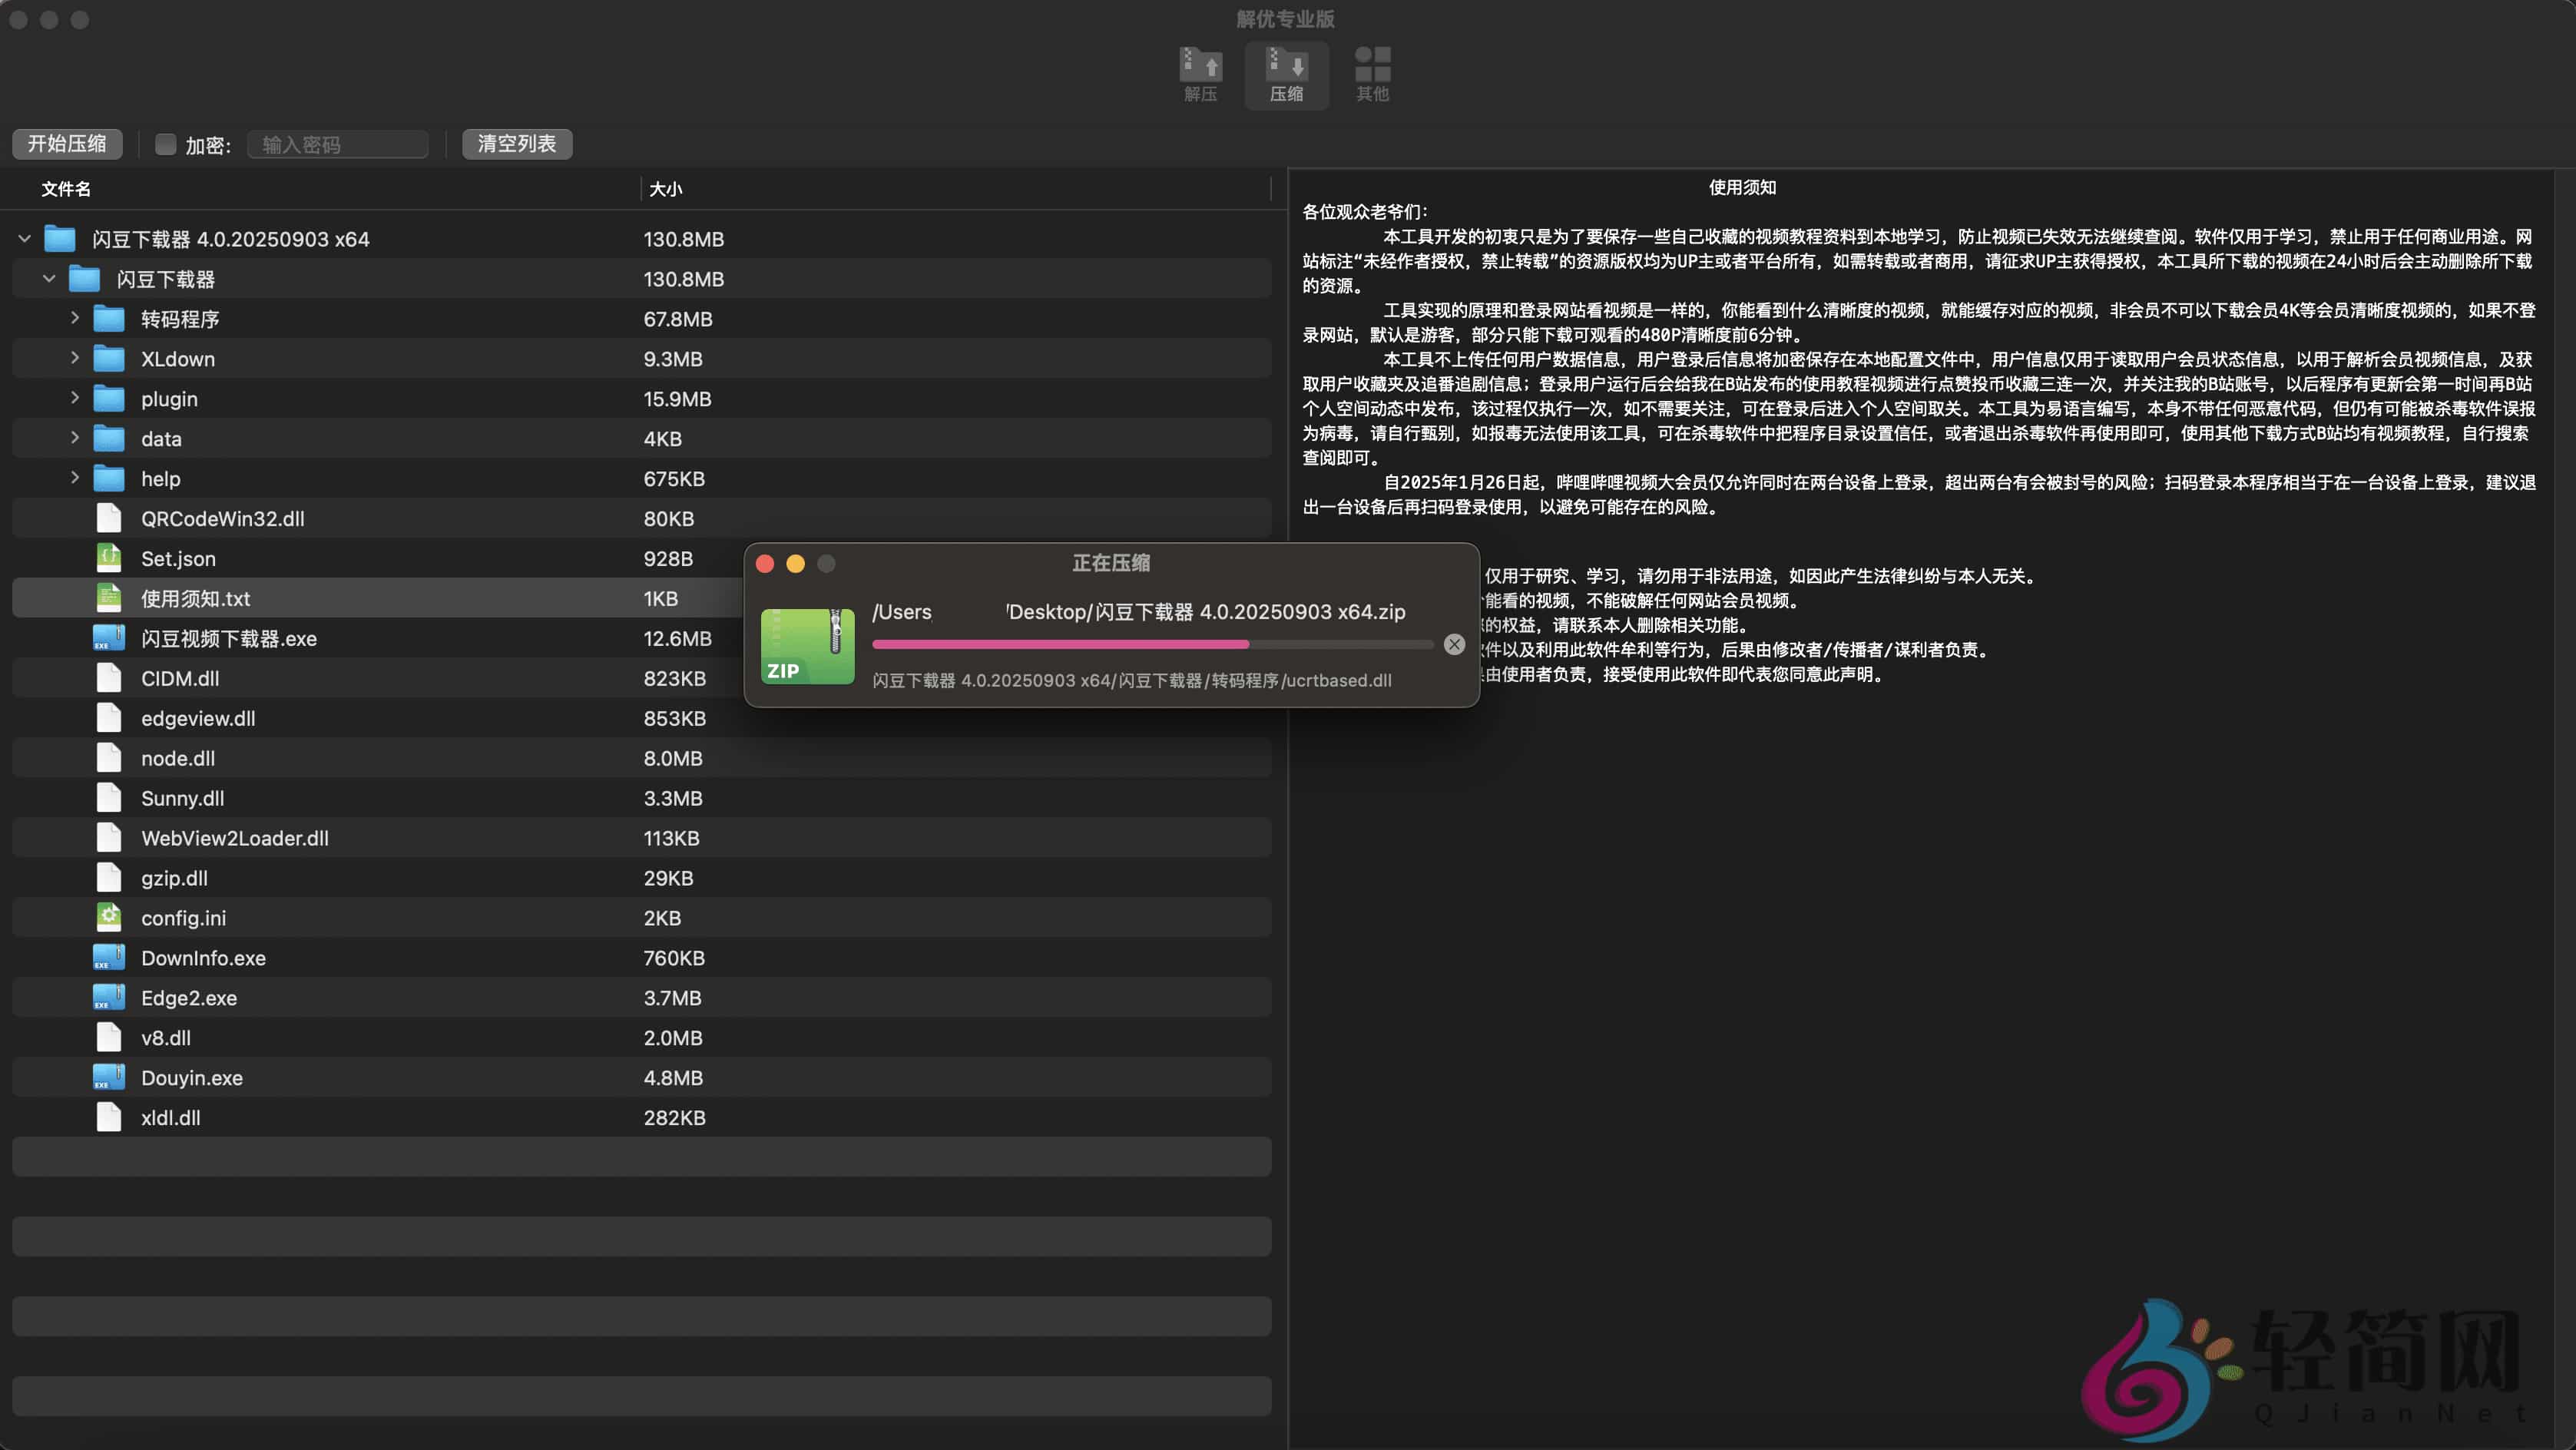Click the Douyin.exe executable icon
The height and width of the screenshot is (1450, 2576).
click(108, 1077)
